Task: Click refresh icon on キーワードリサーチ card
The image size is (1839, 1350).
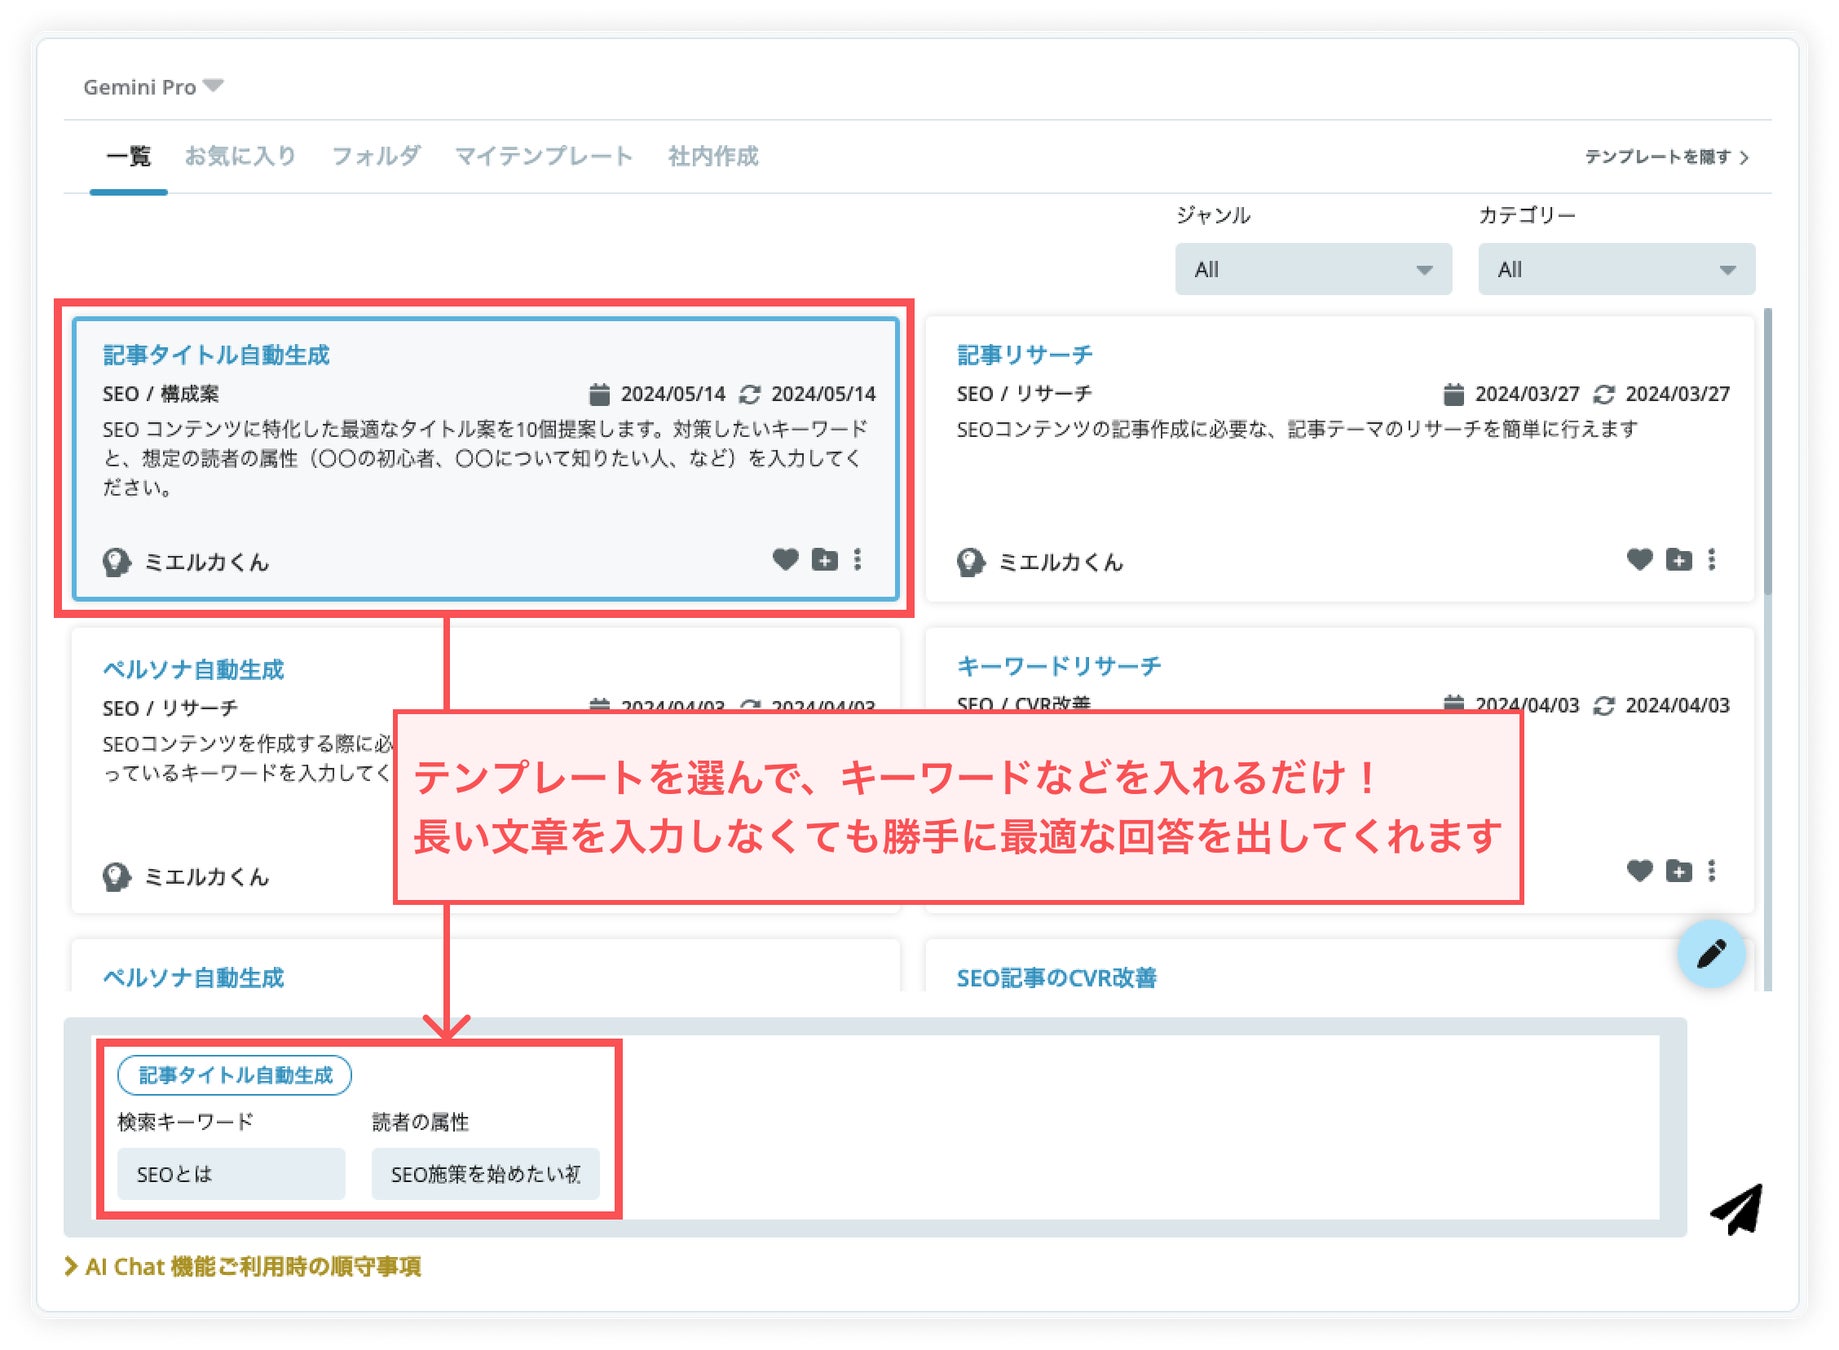Action: coord(1604,705)
